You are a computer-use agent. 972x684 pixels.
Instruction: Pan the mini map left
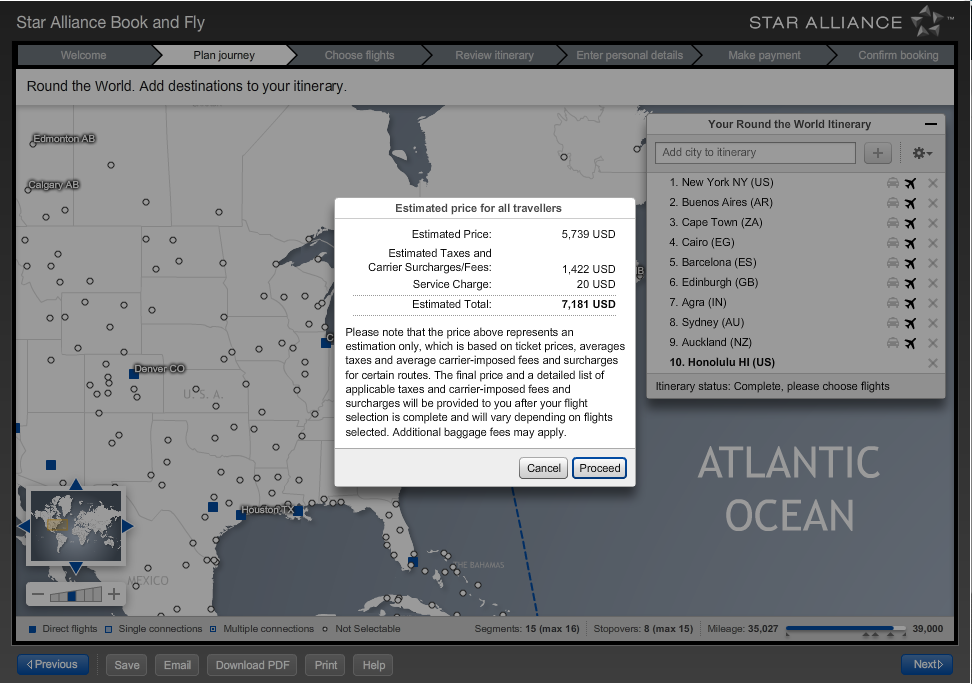[x=24, y=526]
